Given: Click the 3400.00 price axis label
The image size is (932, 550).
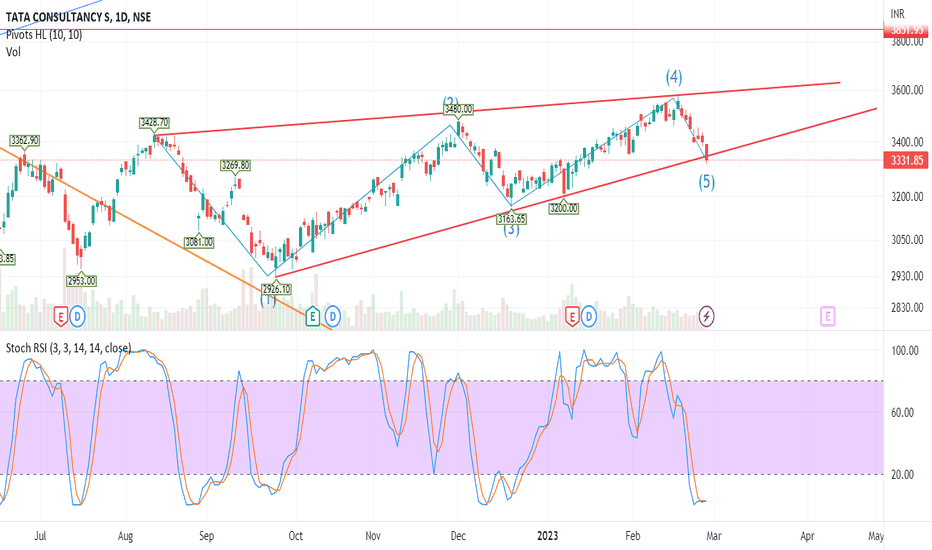Looking at the screenshot, I should (908, 142).
